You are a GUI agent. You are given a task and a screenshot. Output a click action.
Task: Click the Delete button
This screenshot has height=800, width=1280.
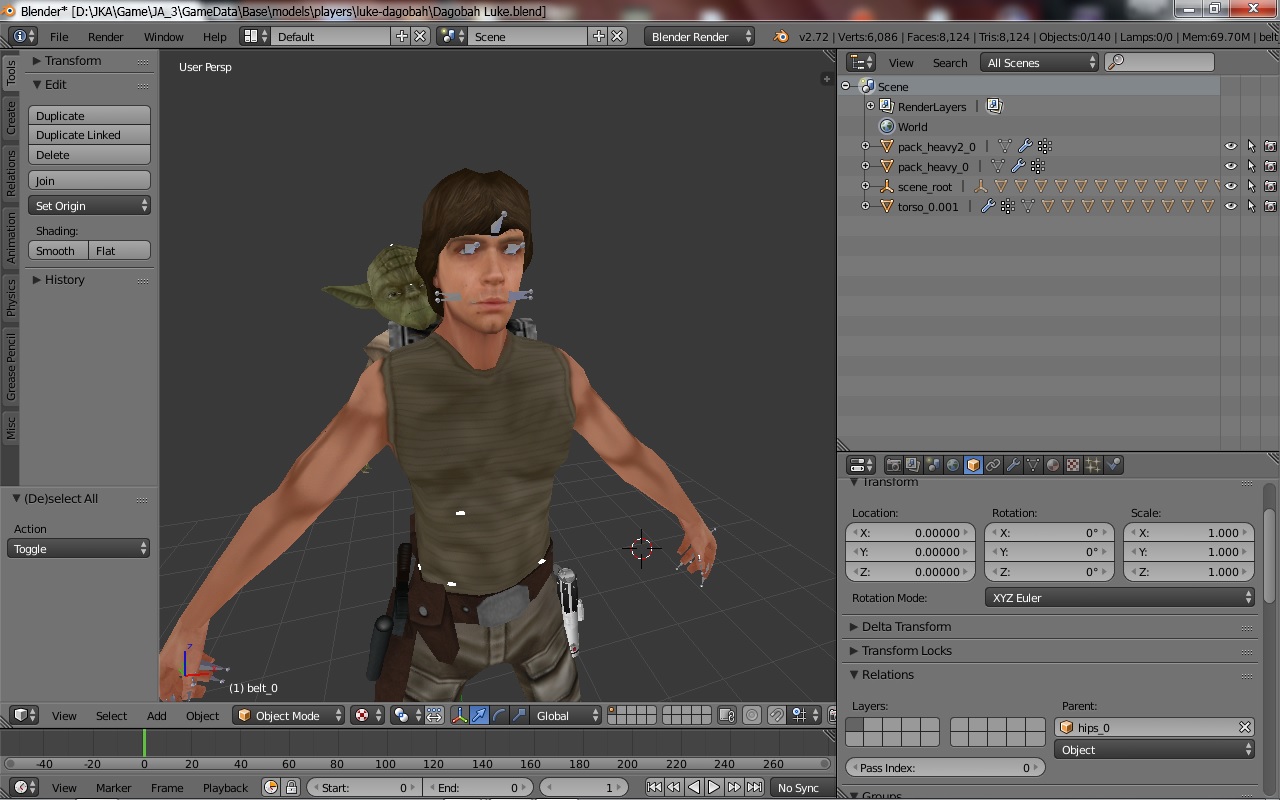tap(89, 154)
